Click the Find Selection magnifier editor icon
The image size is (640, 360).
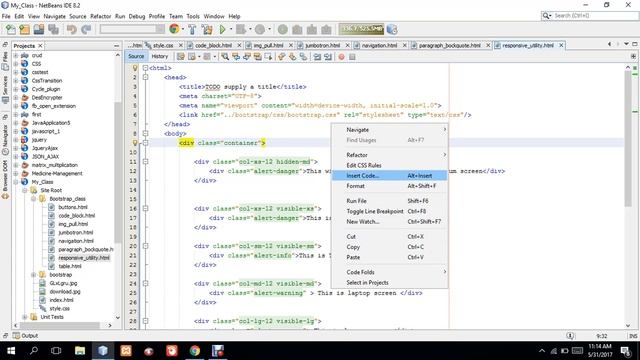click(225, 57)
